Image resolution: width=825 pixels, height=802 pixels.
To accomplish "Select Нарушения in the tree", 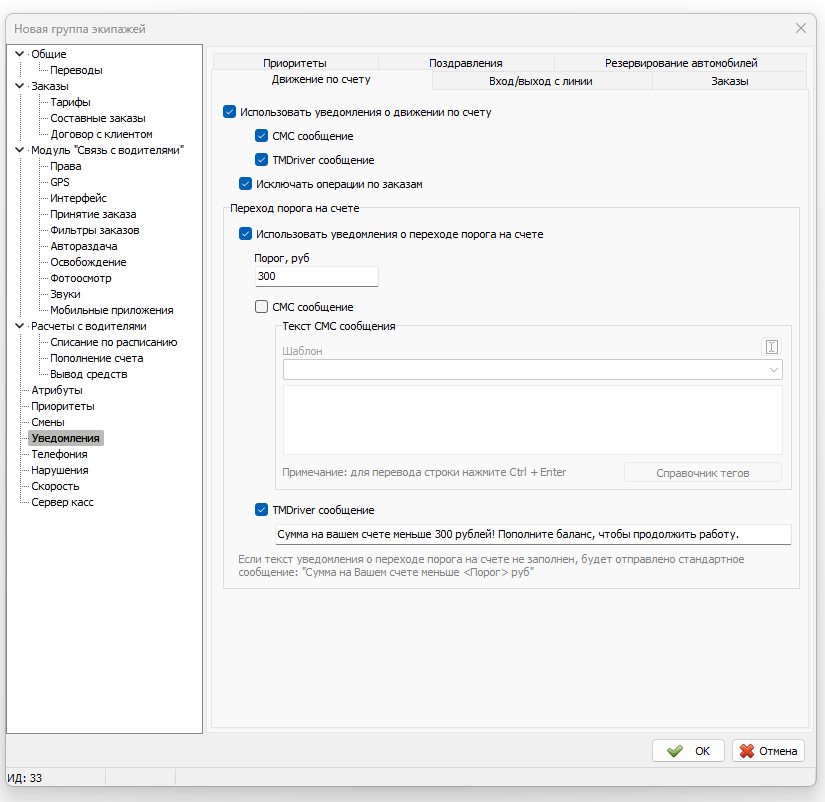I will coord(59,470).
